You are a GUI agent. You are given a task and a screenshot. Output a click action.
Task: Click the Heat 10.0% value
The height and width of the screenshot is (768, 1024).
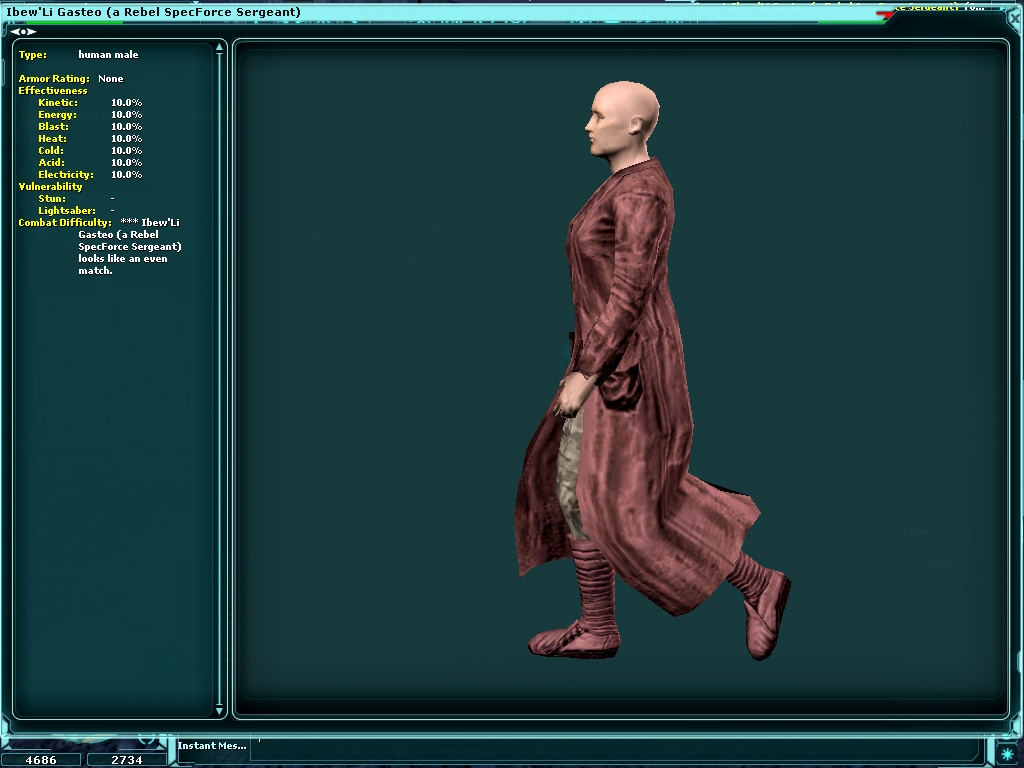click(x=126, y=138)
